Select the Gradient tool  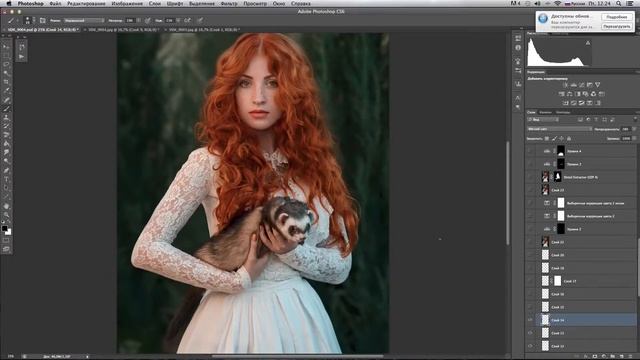pyautogui.click(x=6, y=144)
